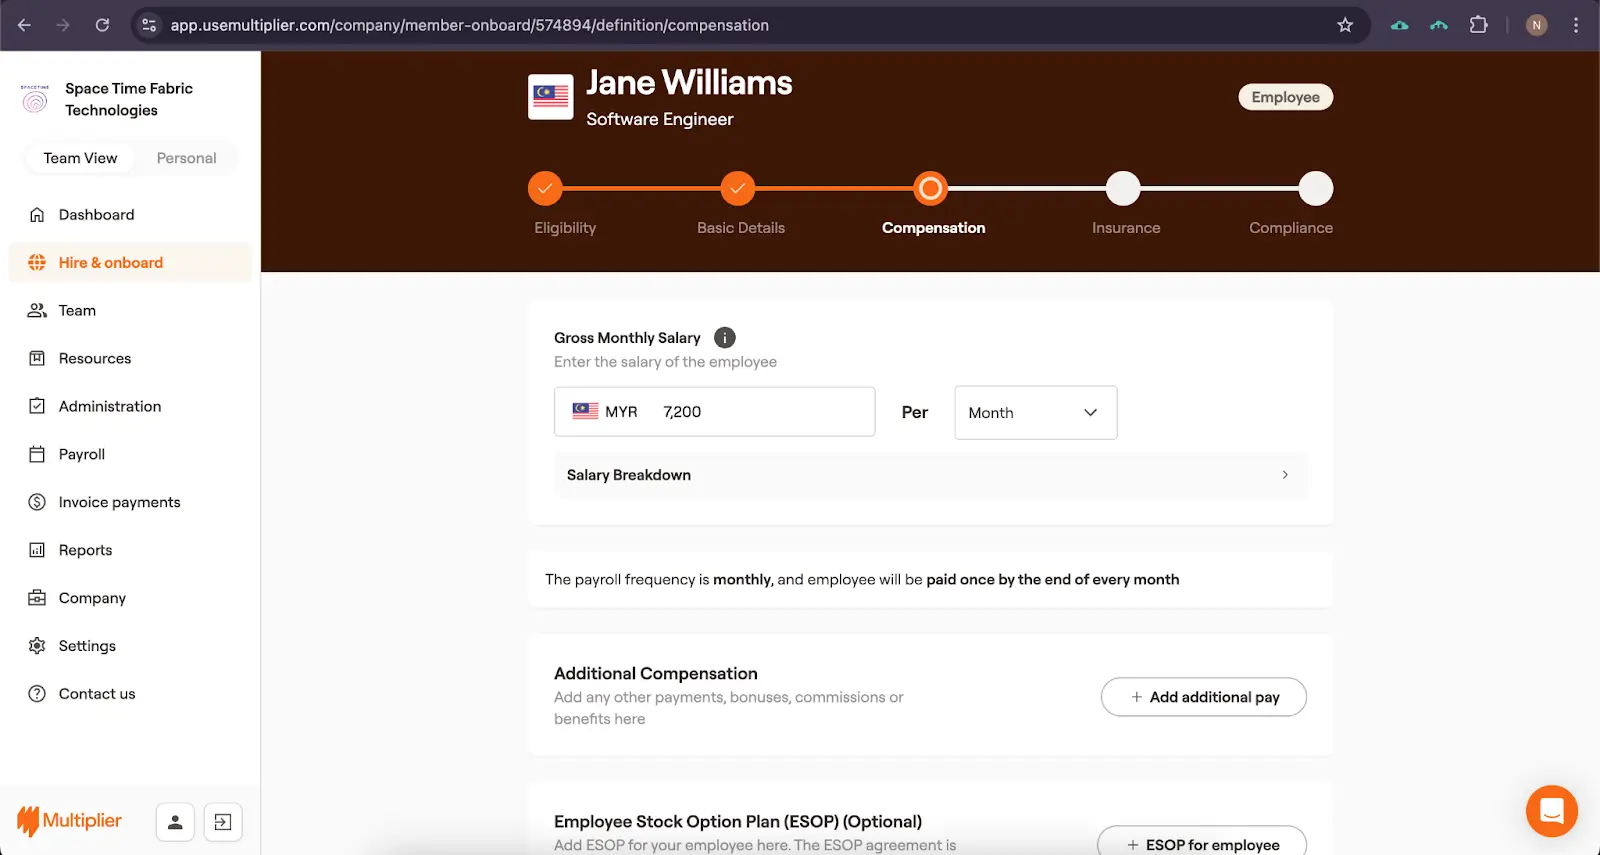Click the Resources sidebar label
The image size is (1600, 855).
tap(95, 359)
